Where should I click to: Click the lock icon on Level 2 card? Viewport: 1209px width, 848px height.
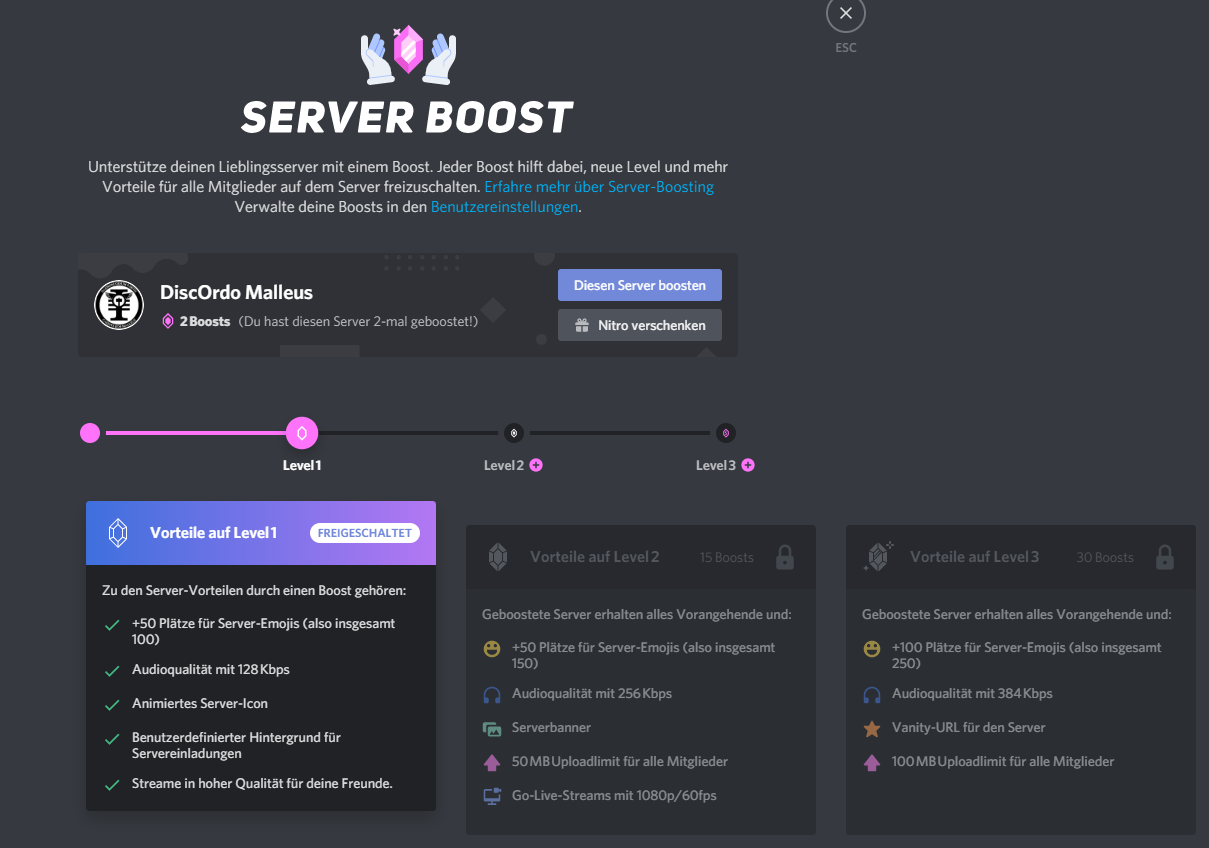pyautogui.click(x=785, y=557)
